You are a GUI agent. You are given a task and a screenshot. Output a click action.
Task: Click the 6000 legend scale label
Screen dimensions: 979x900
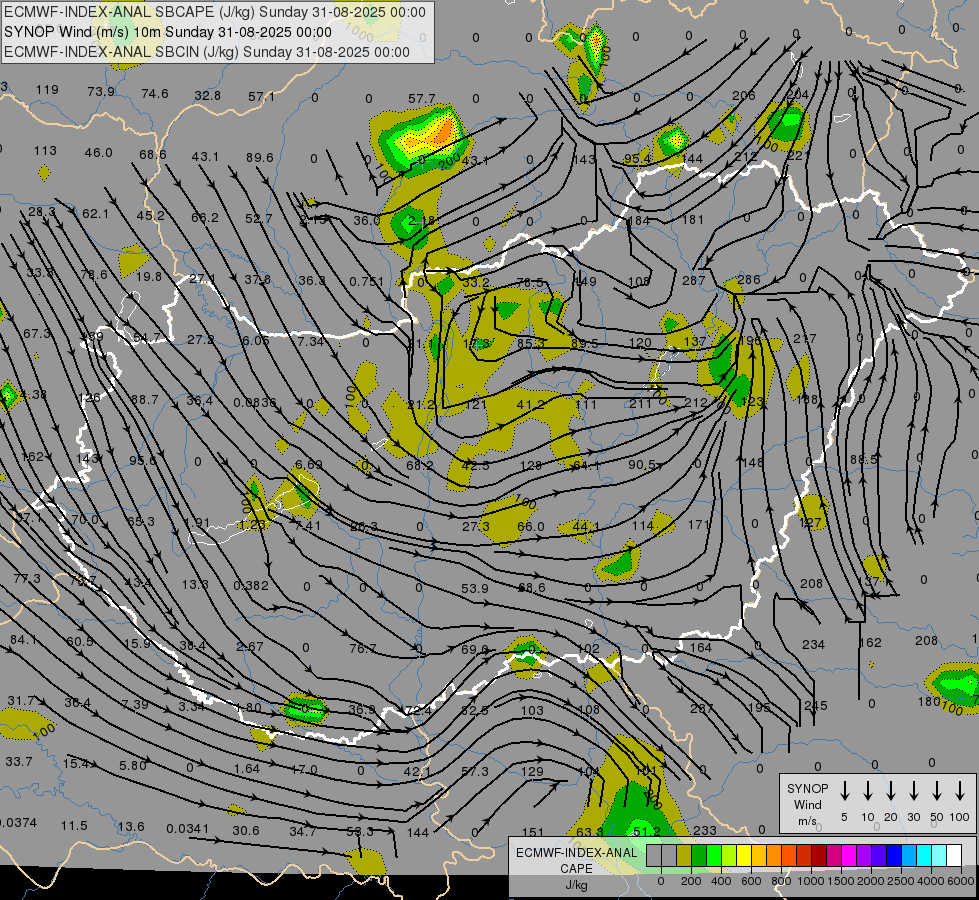960,881
